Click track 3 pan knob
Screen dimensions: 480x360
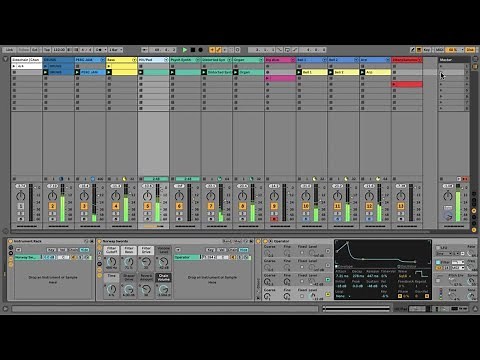tap(84, 196)
